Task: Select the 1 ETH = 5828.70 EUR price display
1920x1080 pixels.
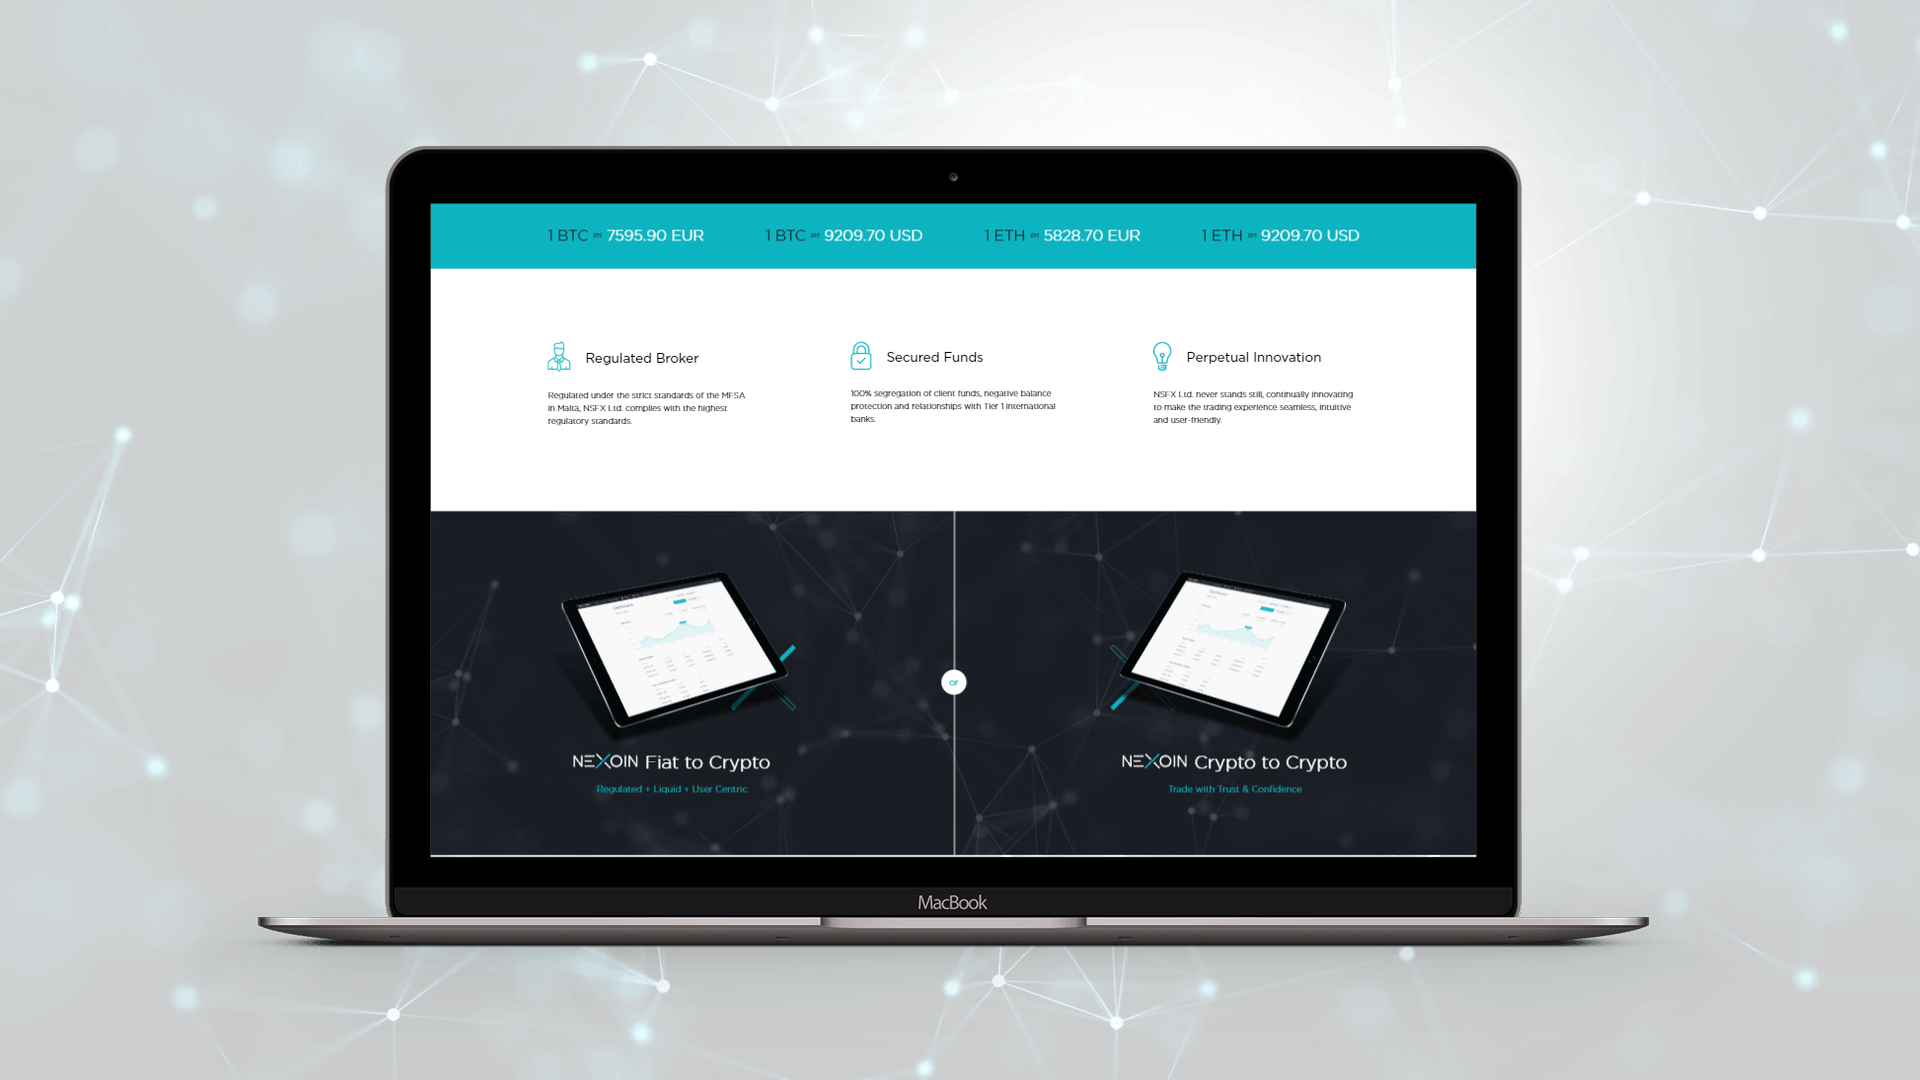Action: click(1062, 235)
